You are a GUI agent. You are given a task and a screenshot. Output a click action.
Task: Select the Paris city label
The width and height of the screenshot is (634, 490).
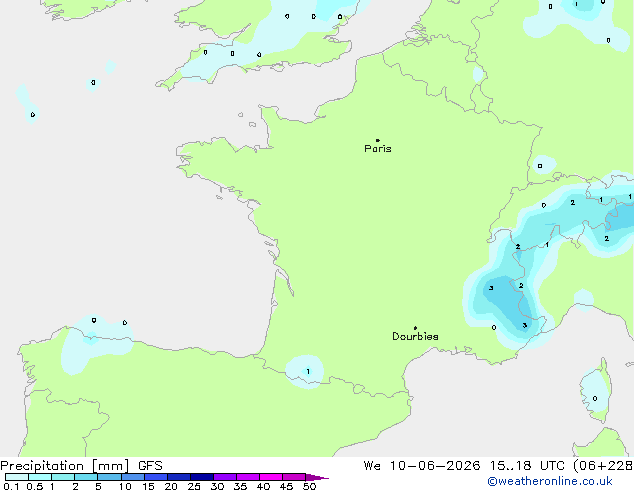[x=378, y=149]
